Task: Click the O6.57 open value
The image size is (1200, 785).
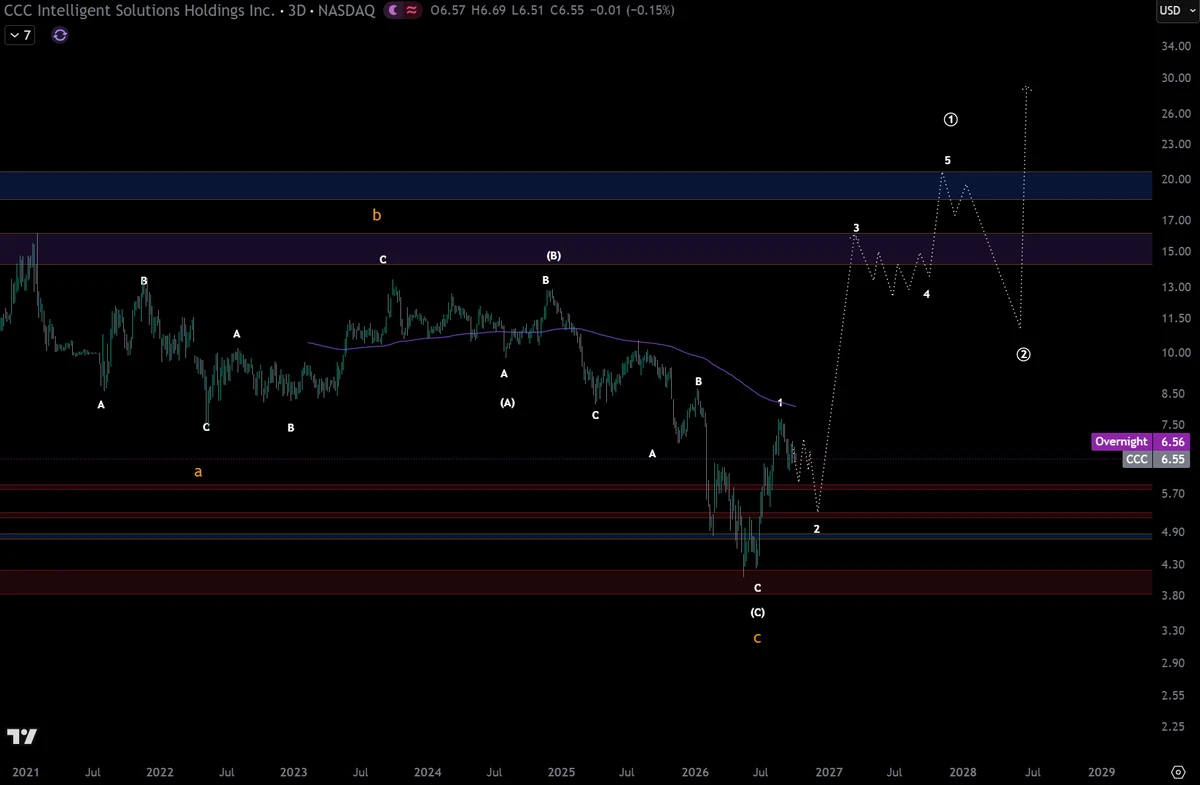Action: tap(446, 10)
